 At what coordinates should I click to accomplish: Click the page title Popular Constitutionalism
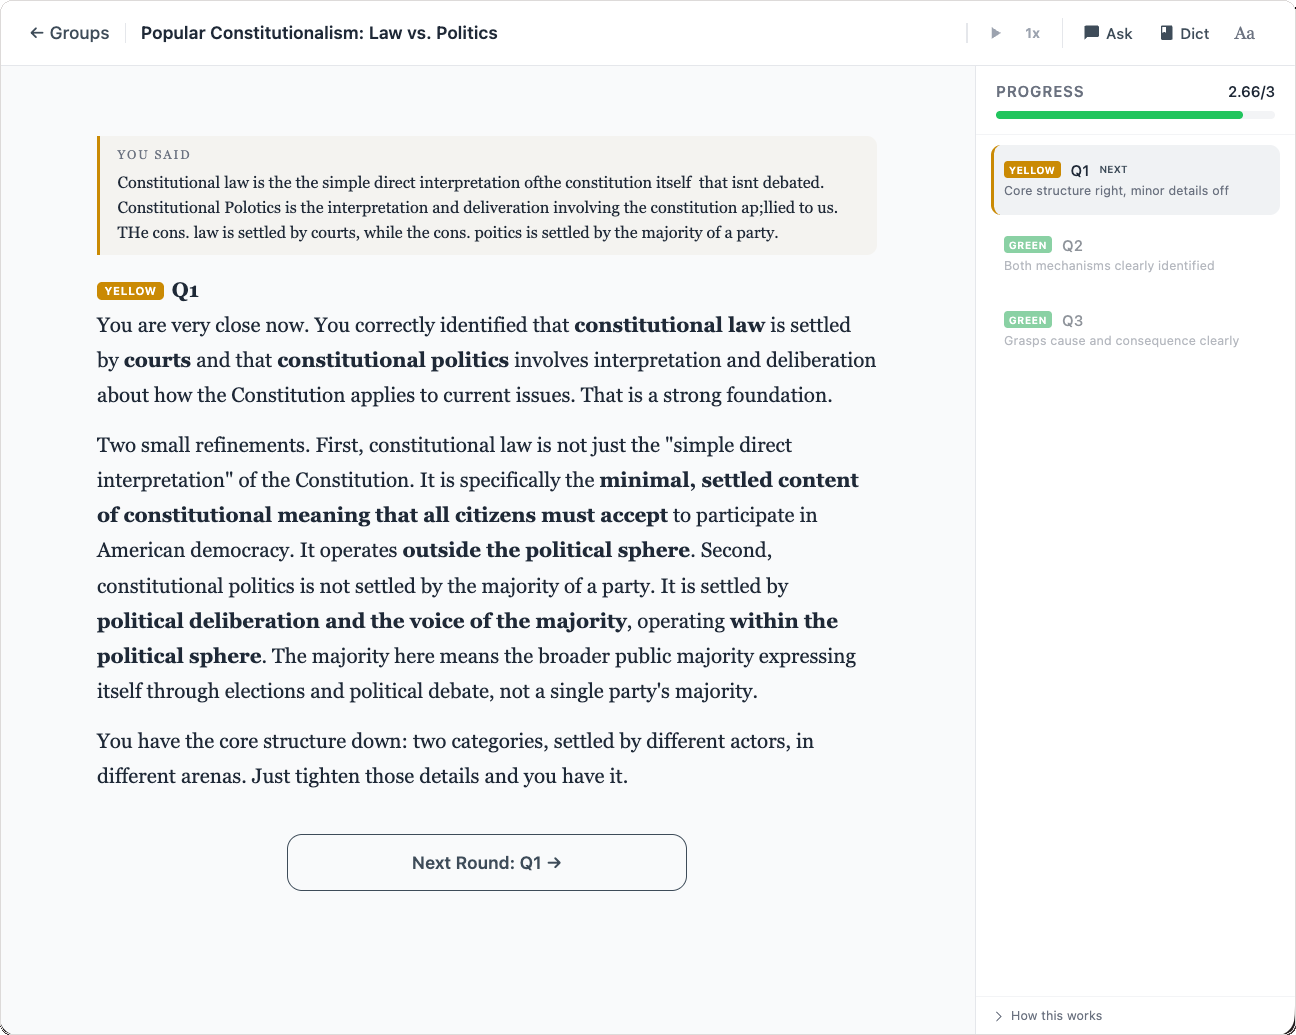pos(319,33)
